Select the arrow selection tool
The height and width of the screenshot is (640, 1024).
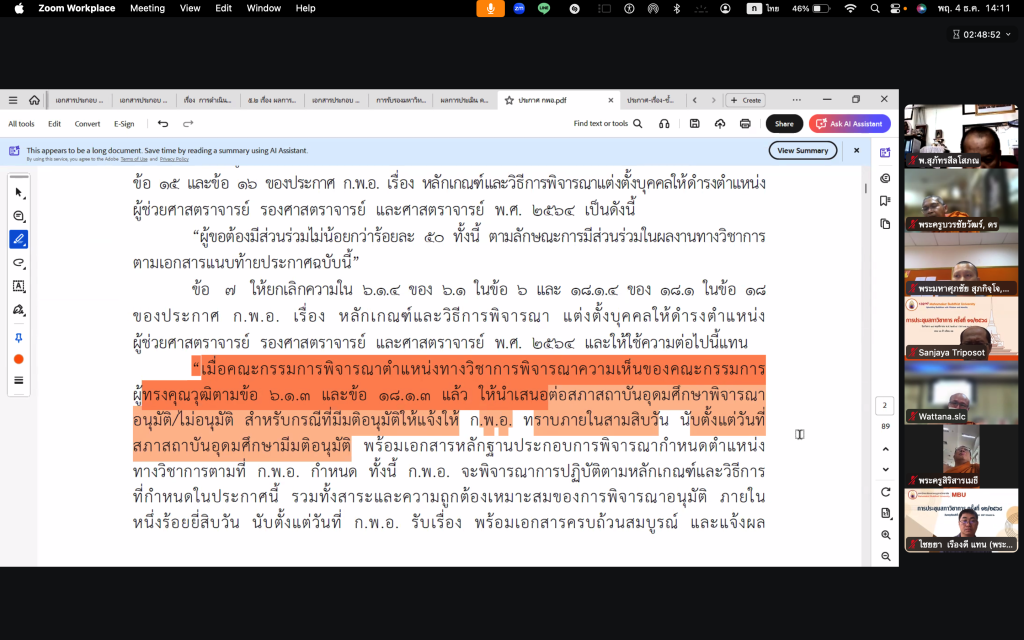click(19, 192)
